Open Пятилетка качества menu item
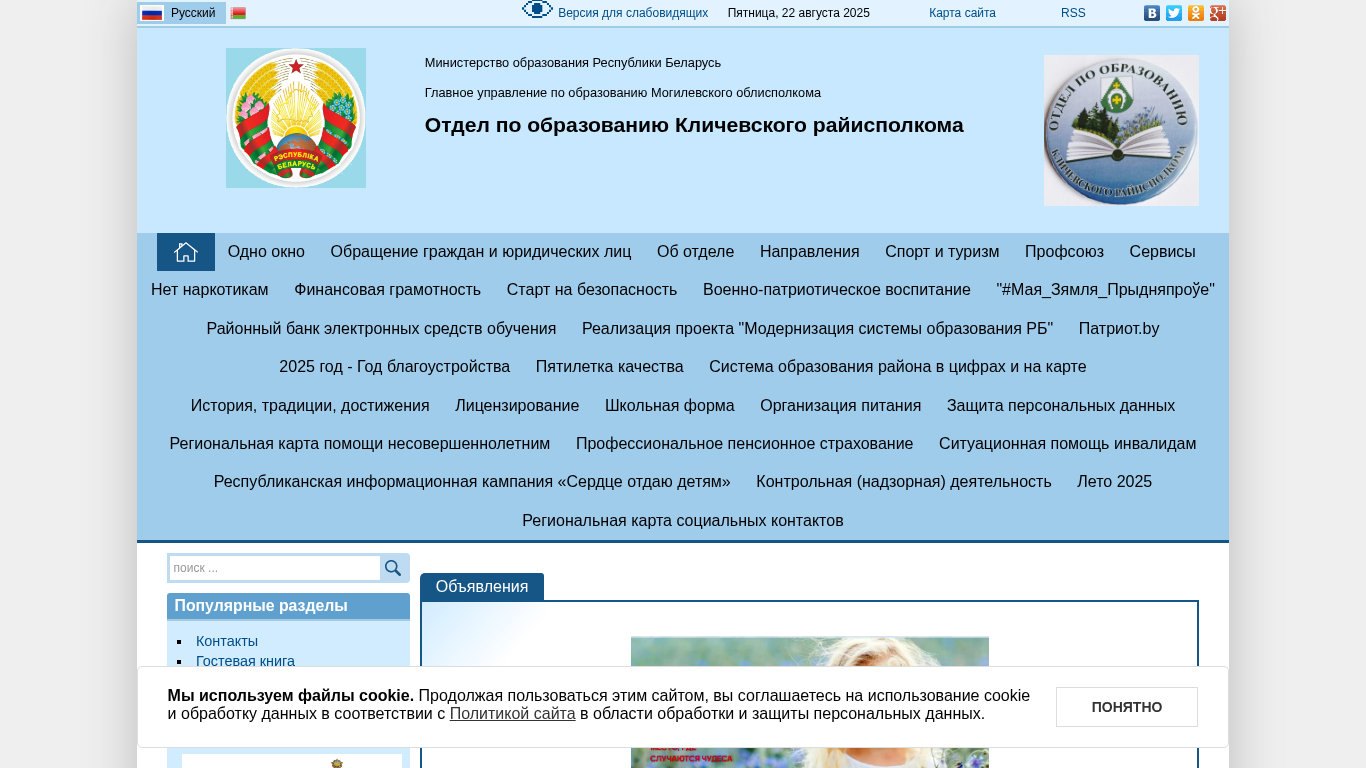This screenshot has height=768, width=1366. [610, 367]
